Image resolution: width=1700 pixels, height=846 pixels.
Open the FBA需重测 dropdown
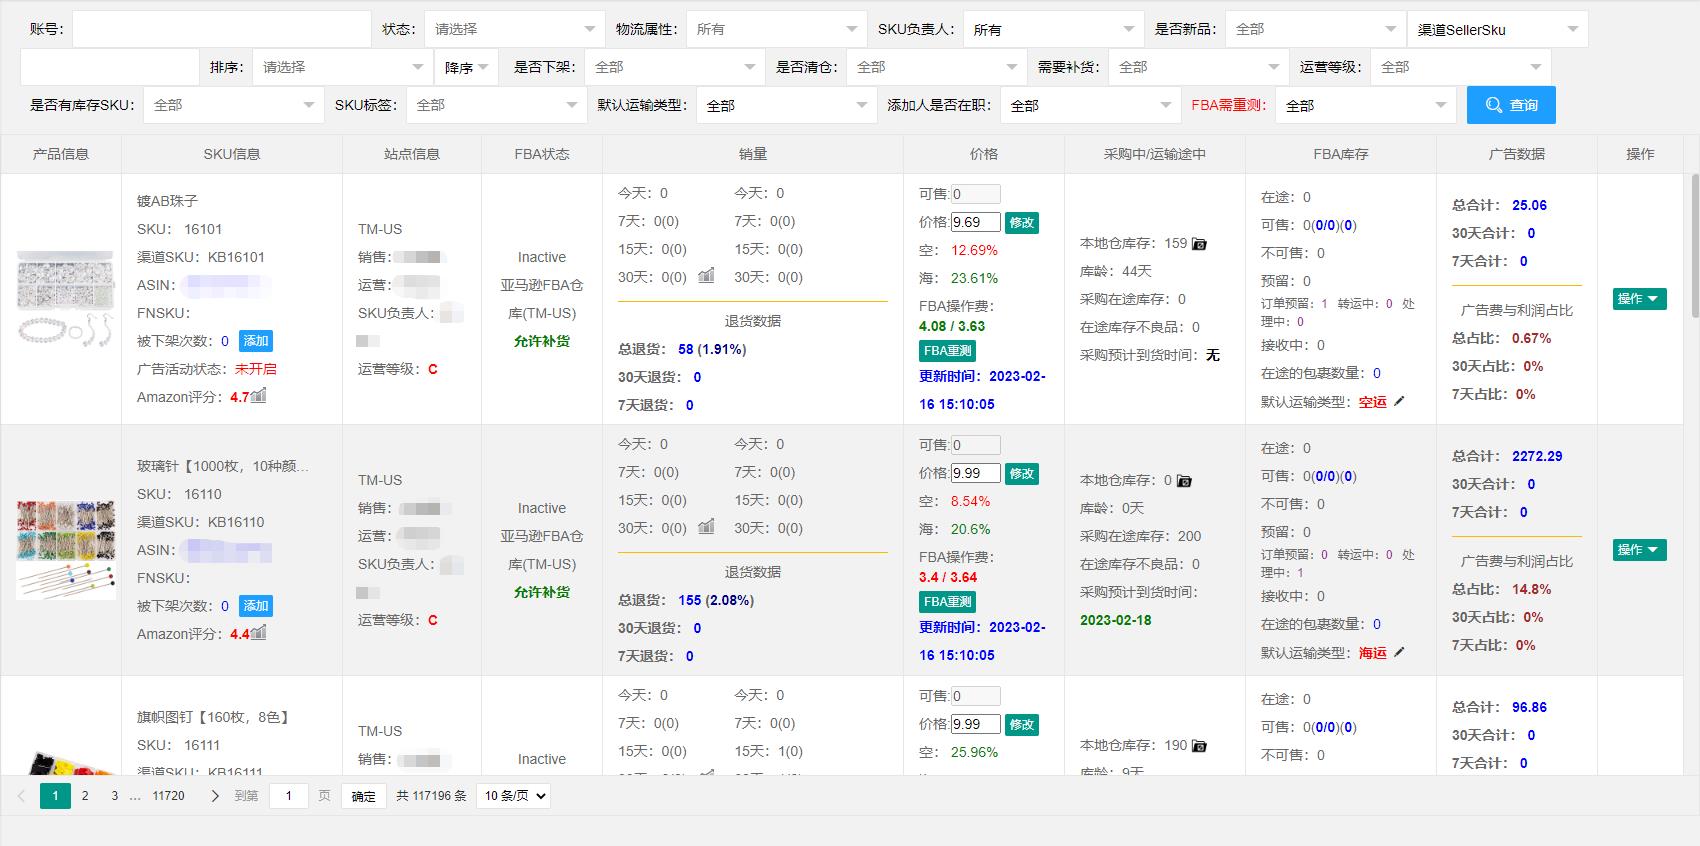[1366, 105]
